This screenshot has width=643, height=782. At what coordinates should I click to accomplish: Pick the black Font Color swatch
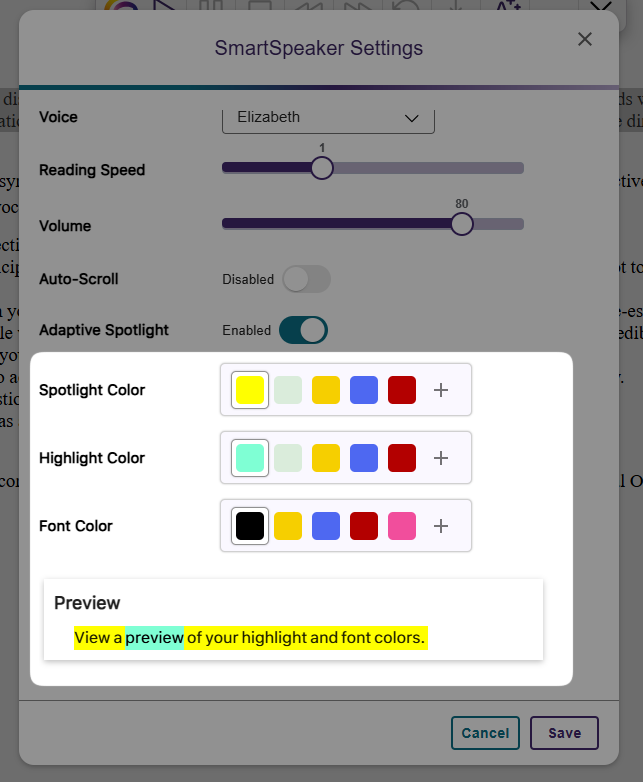tap(250, 526)
